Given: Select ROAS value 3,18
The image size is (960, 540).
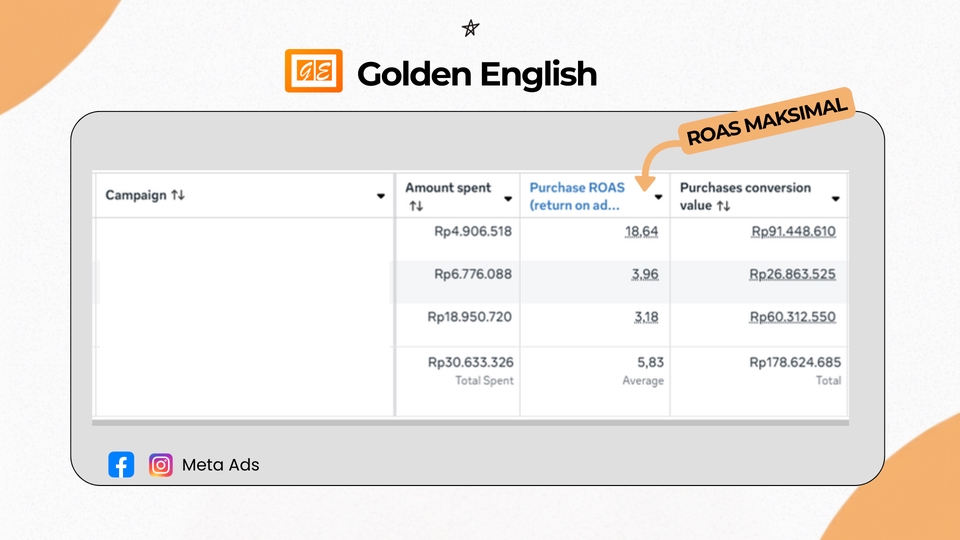Looking at the screenshot, I should 646,317.
